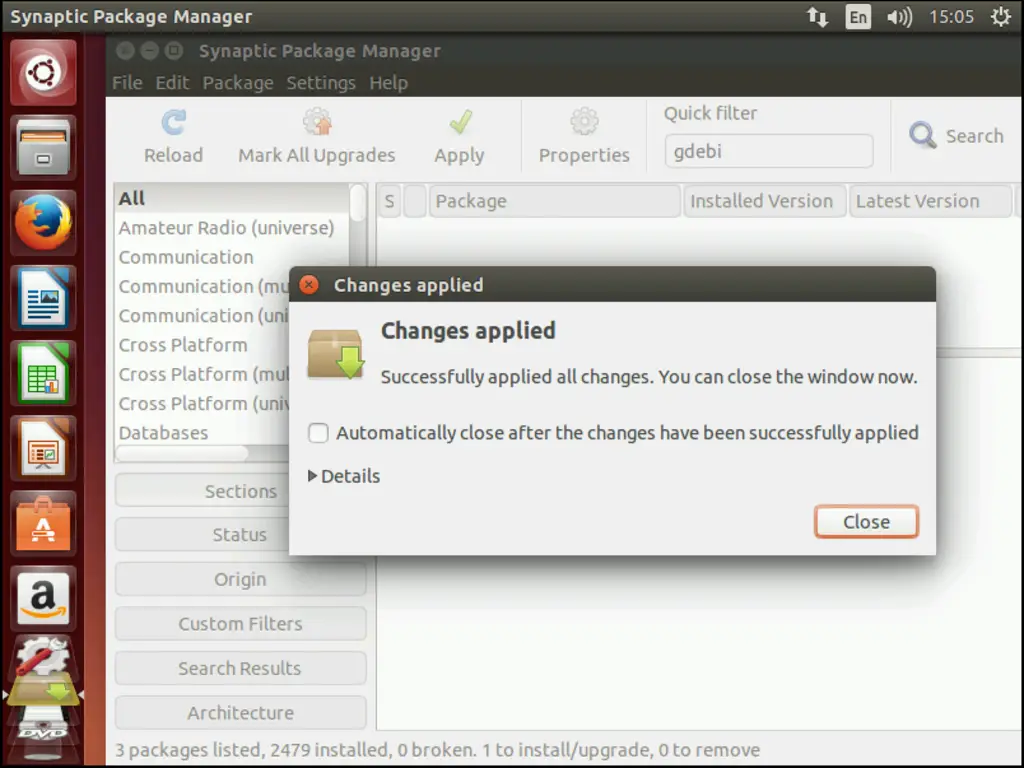
Task: Click the Search magnifier icon
Action: pos(923,135)
